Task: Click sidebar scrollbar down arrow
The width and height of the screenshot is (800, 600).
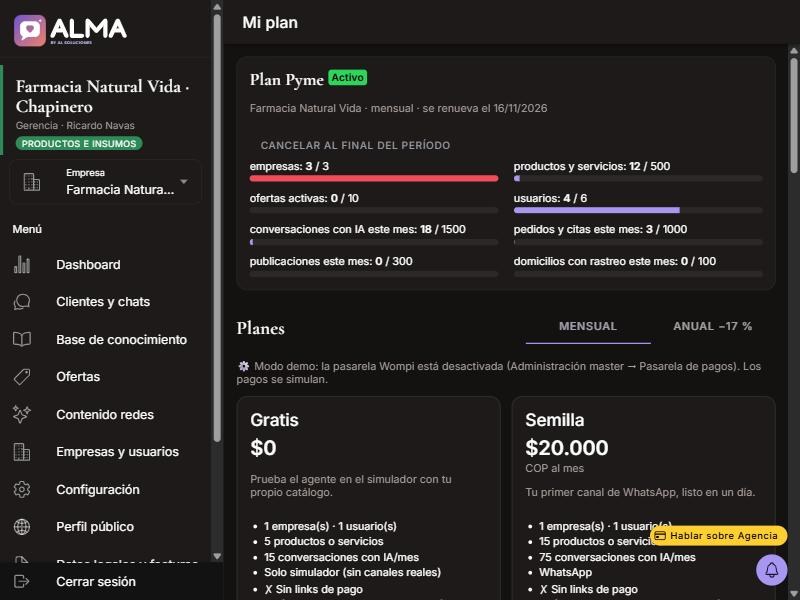Action: click(217, 556)
